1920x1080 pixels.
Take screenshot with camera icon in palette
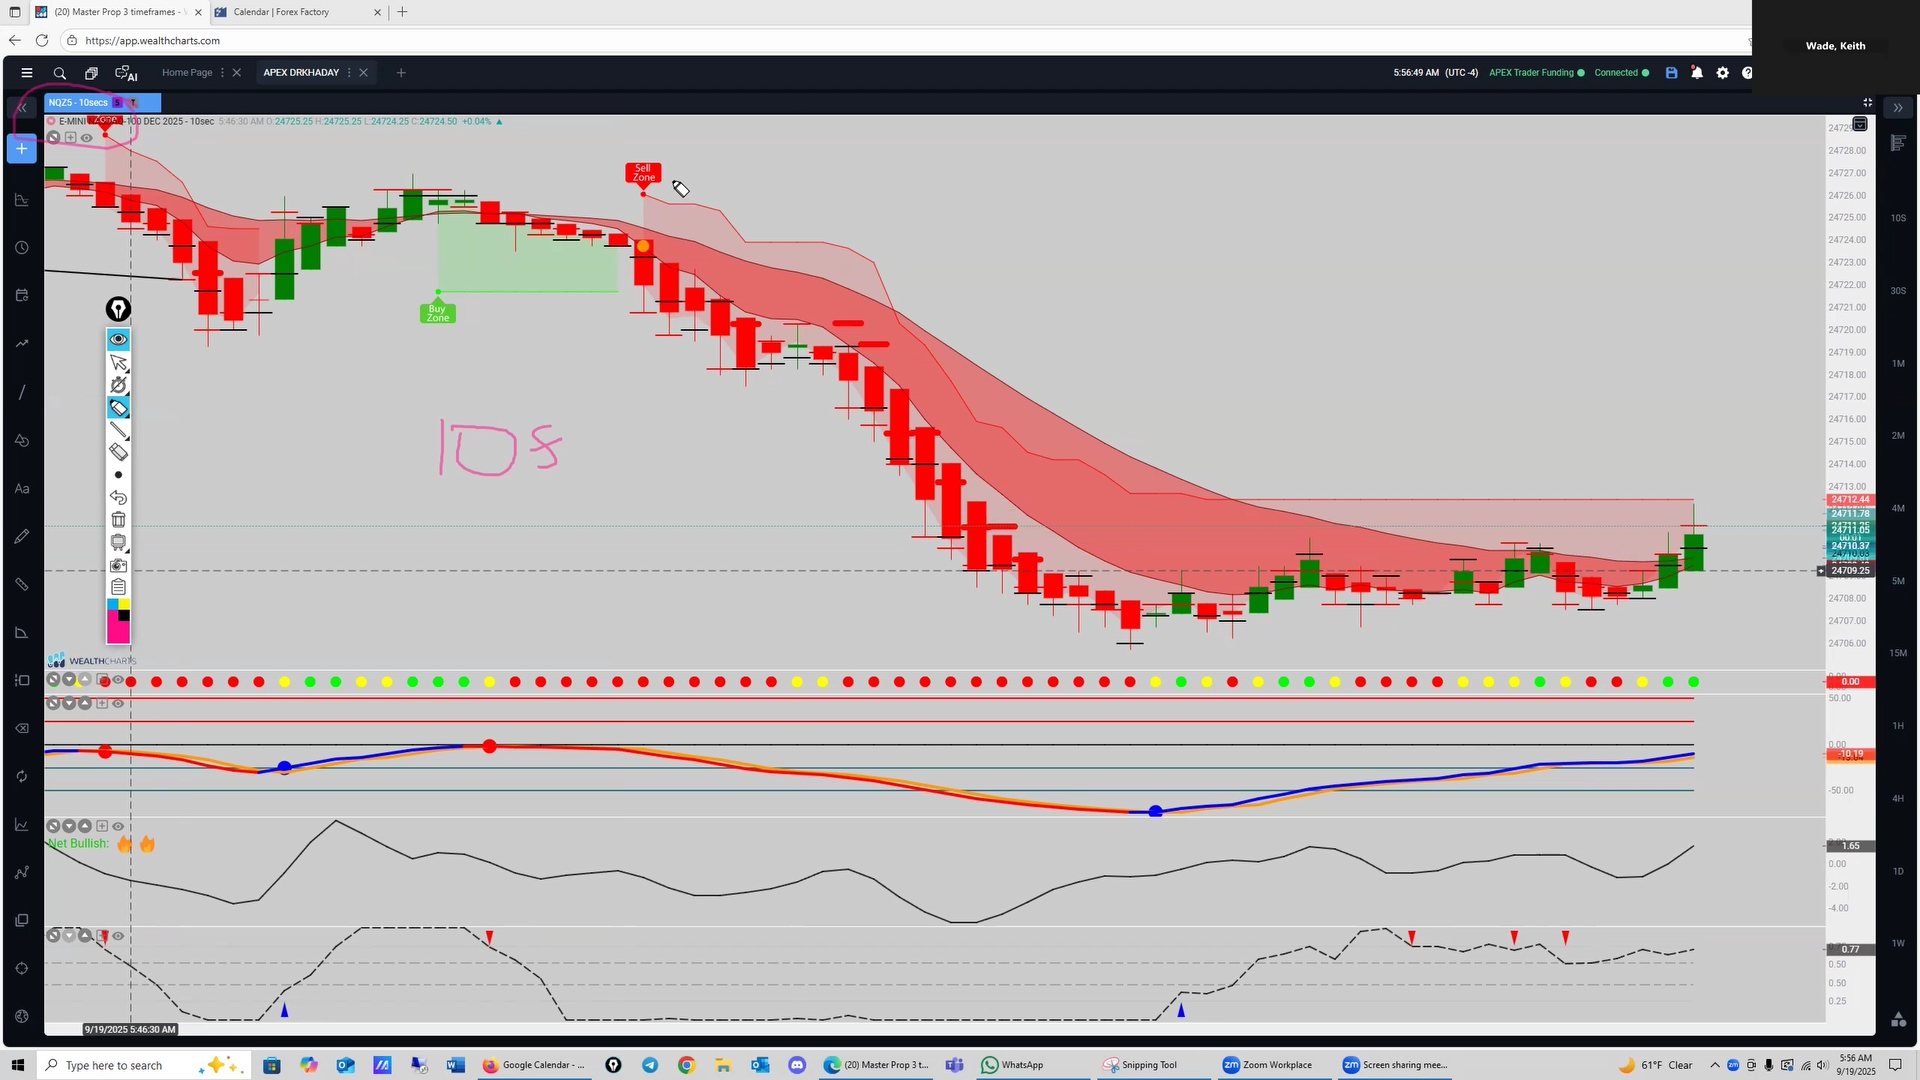pos(118,565)
